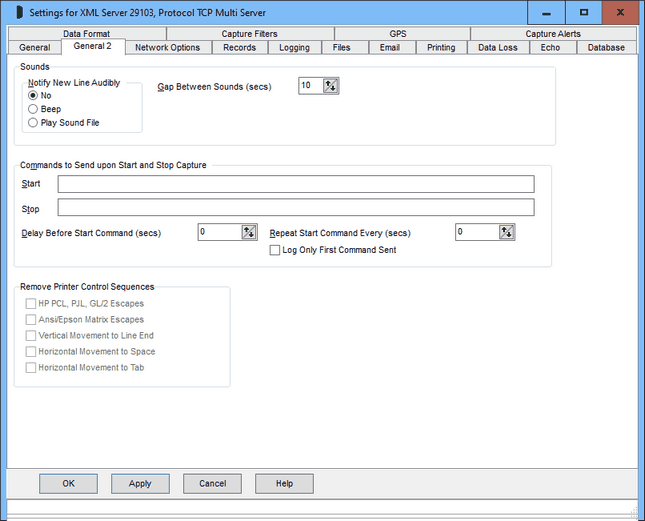
Task: Click Delay Before Start Command spinner
Action: point(249,232)
